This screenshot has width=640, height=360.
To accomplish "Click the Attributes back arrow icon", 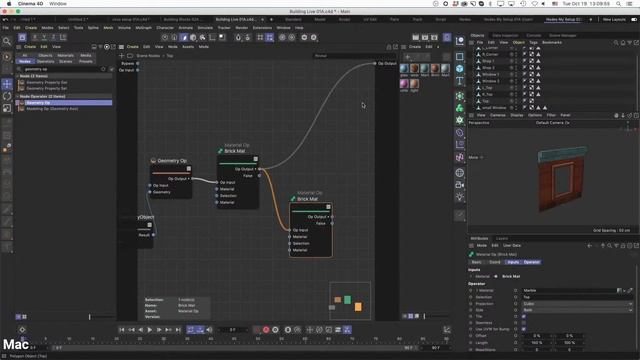I will click(589, 246).
